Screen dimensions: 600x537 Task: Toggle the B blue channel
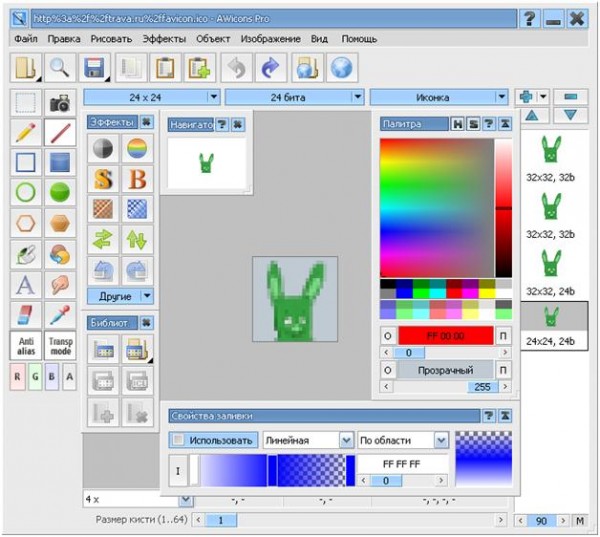pyautogui.click(x=52, y=377)
